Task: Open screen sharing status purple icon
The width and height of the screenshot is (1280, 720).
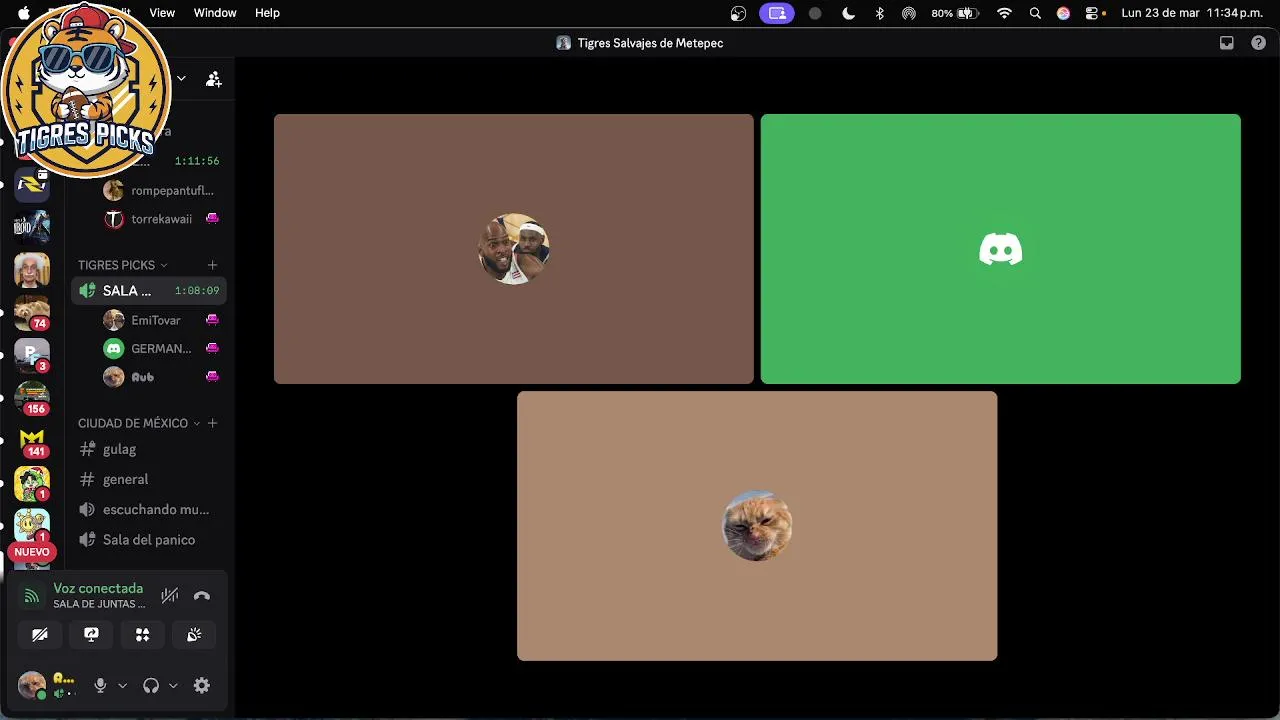Action: 778,13
